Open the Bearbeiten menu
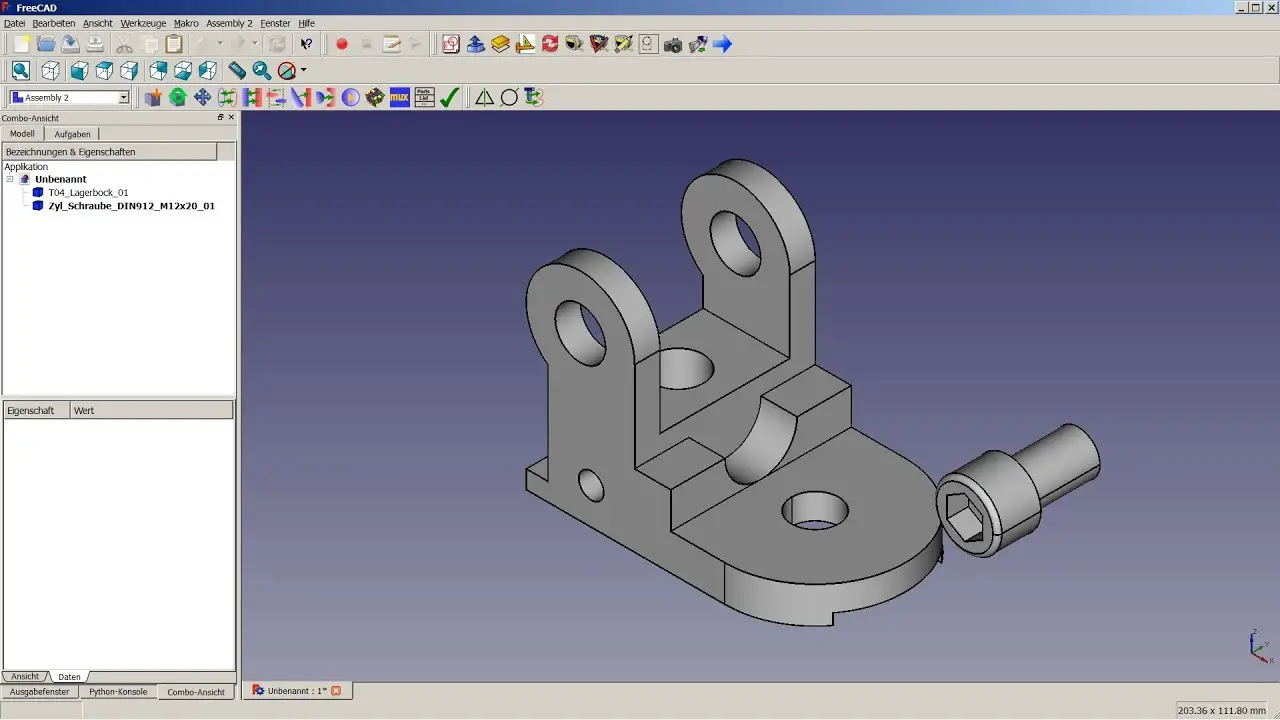 (x=54, y=23)
